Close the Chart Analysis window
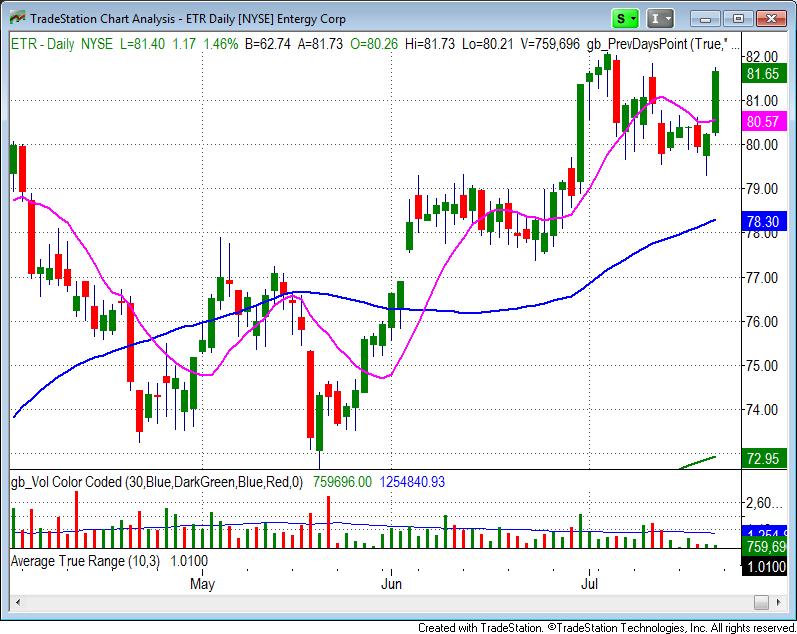 (771, 18)
